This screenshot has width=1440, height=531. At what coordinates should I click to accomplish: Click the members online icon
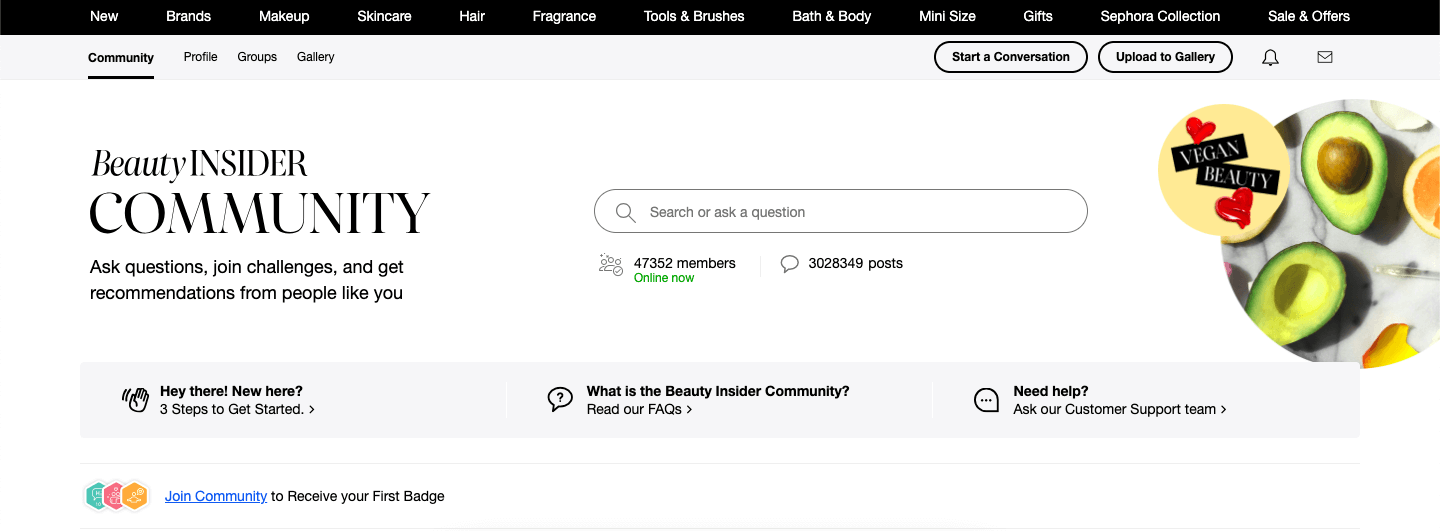coord(610,265)
